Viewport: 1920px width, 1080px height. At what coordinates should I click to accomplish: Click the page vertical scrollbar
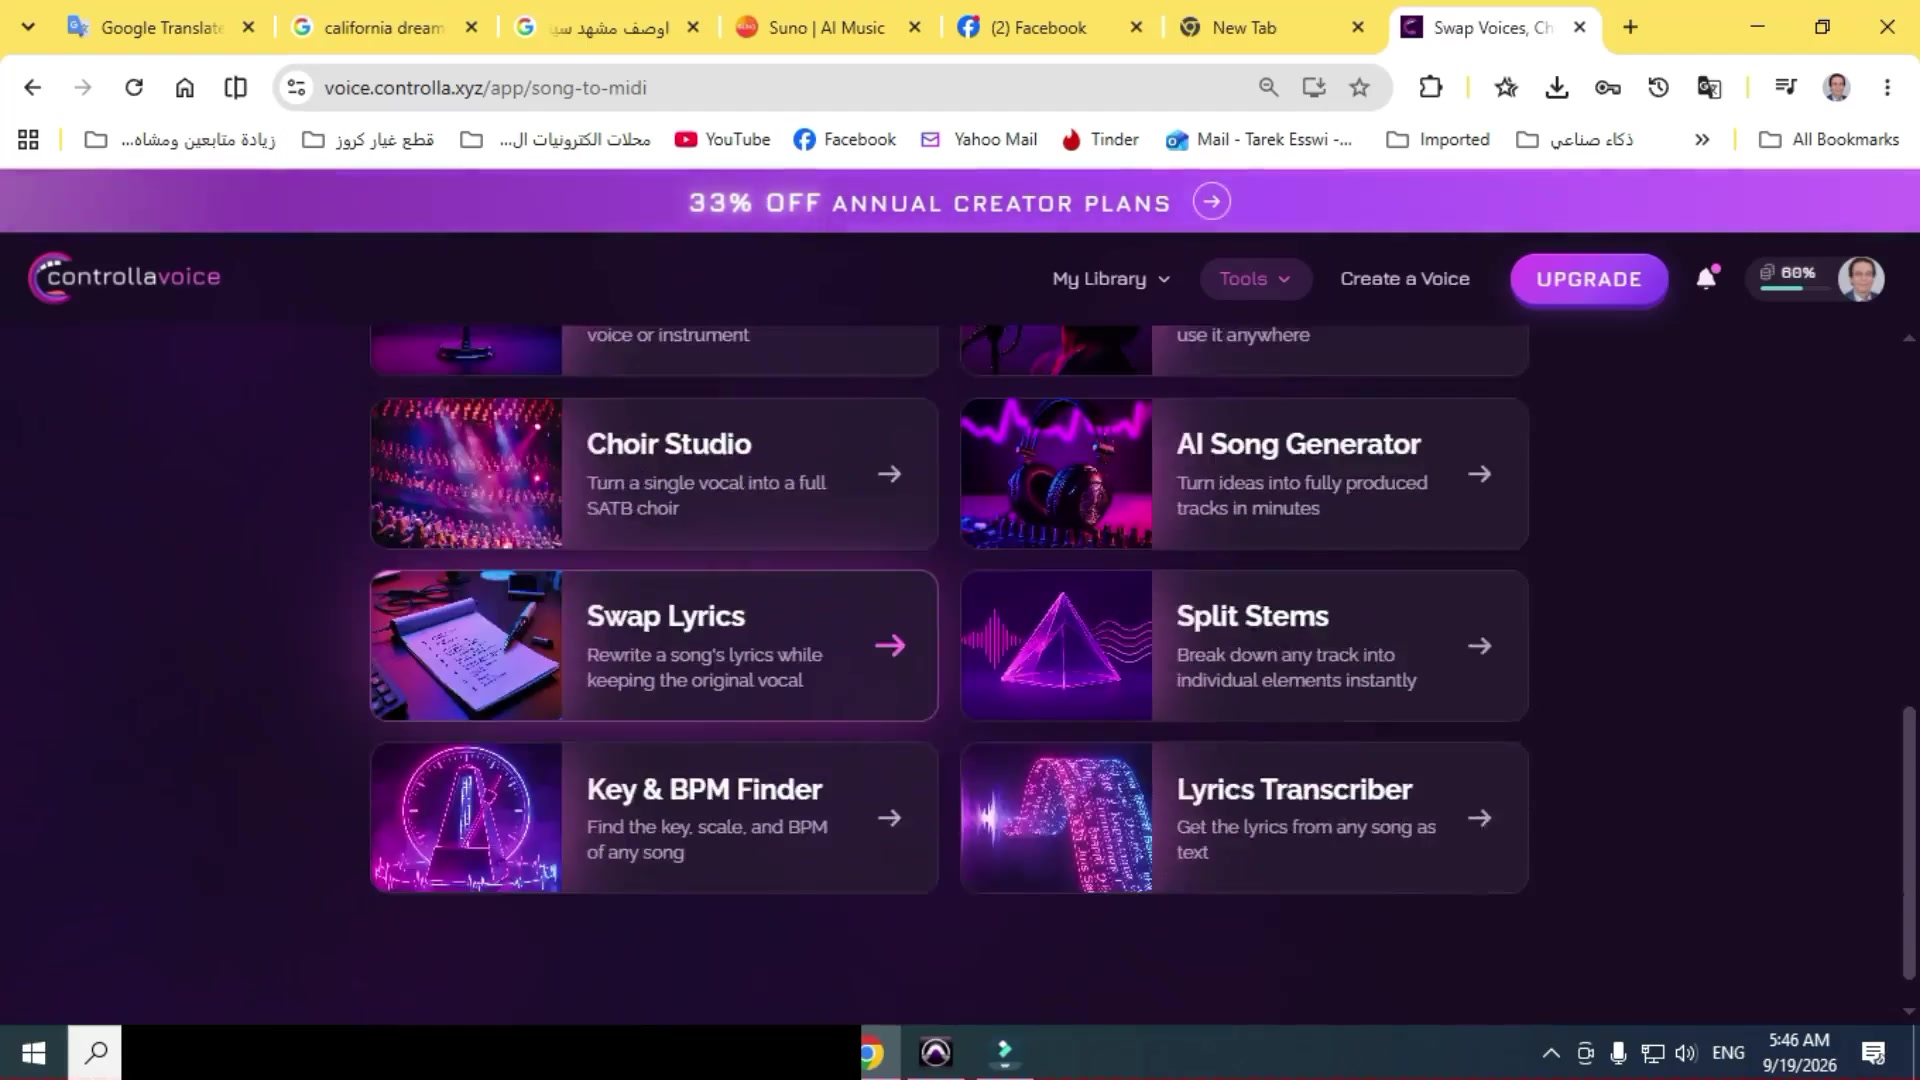[1908, 843]
